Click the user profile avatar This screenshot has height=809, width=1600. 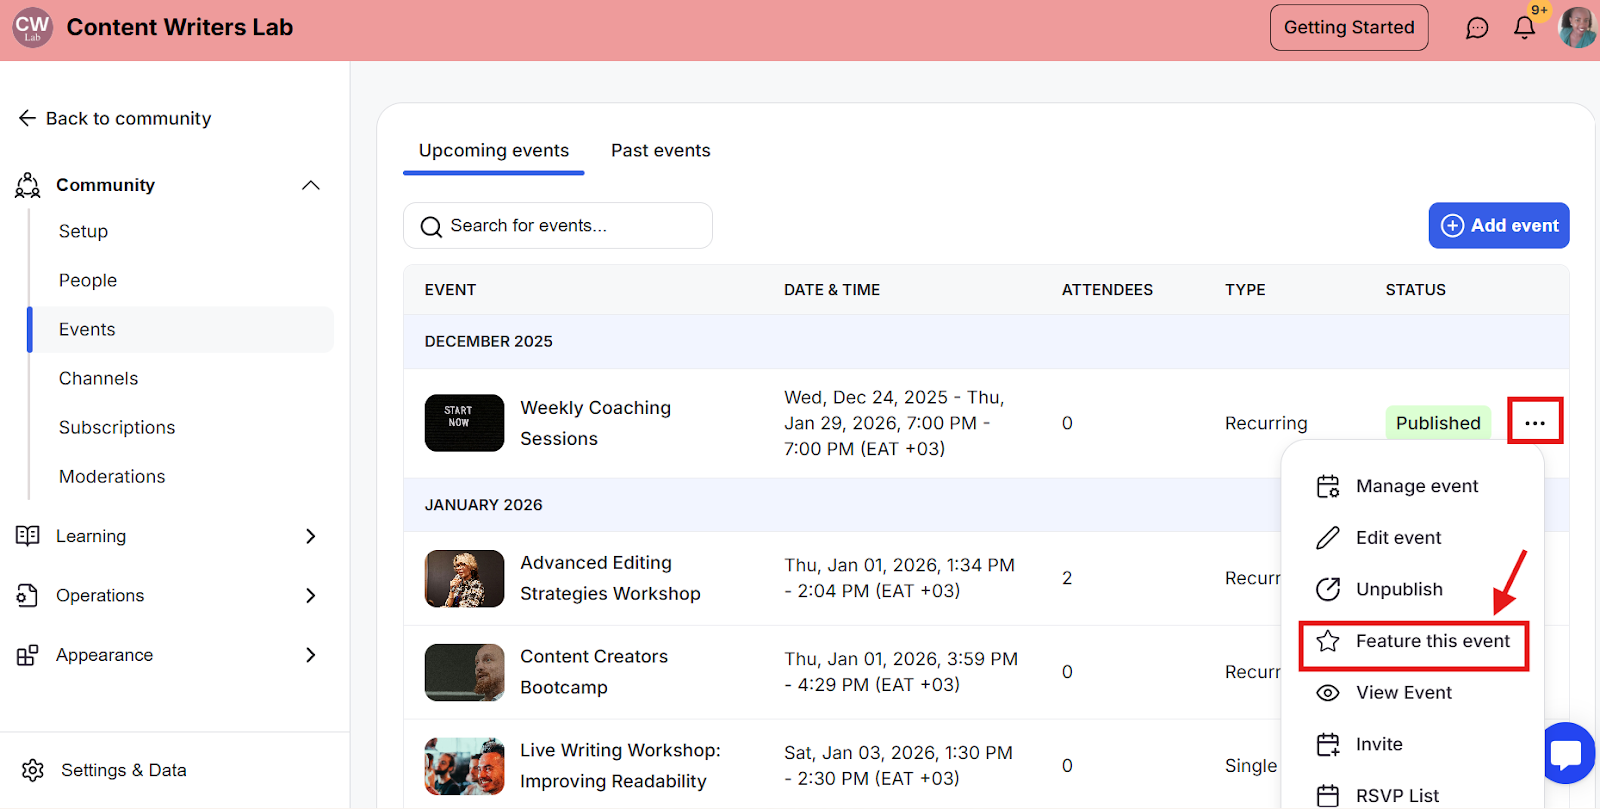click(x=1577, y=28)
